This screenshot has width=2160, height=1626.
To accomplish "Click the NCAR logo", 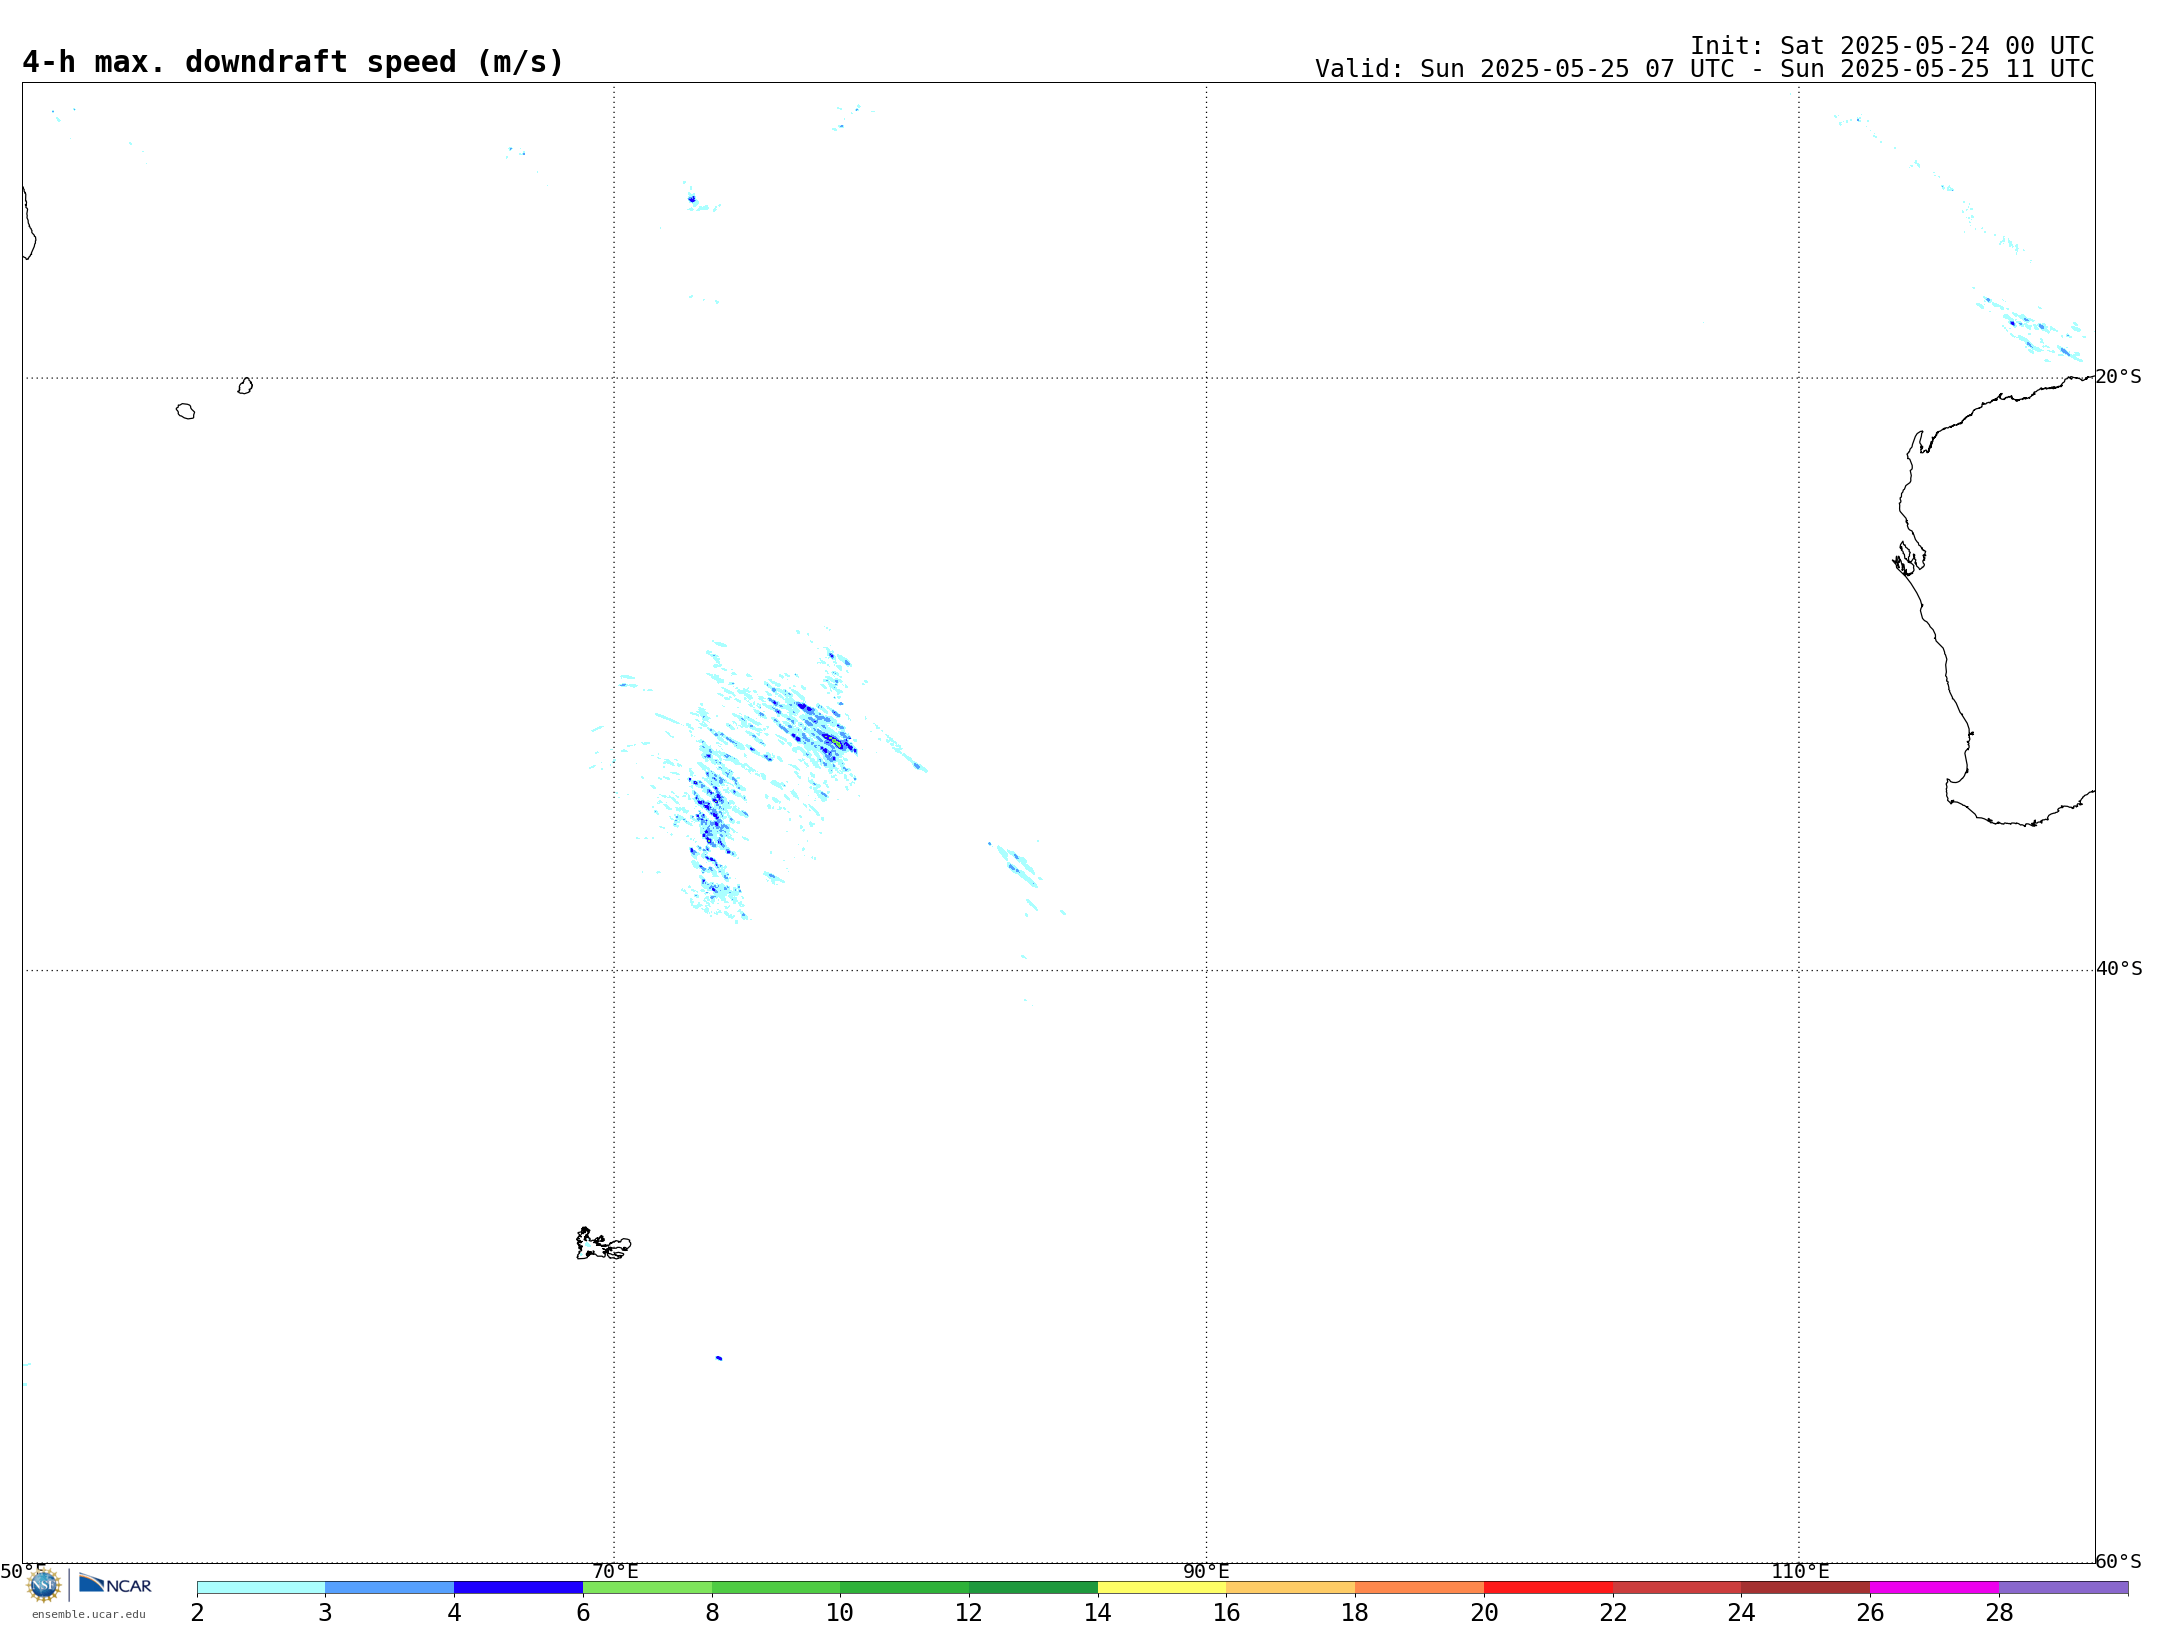I will [x=115, y=1584].
